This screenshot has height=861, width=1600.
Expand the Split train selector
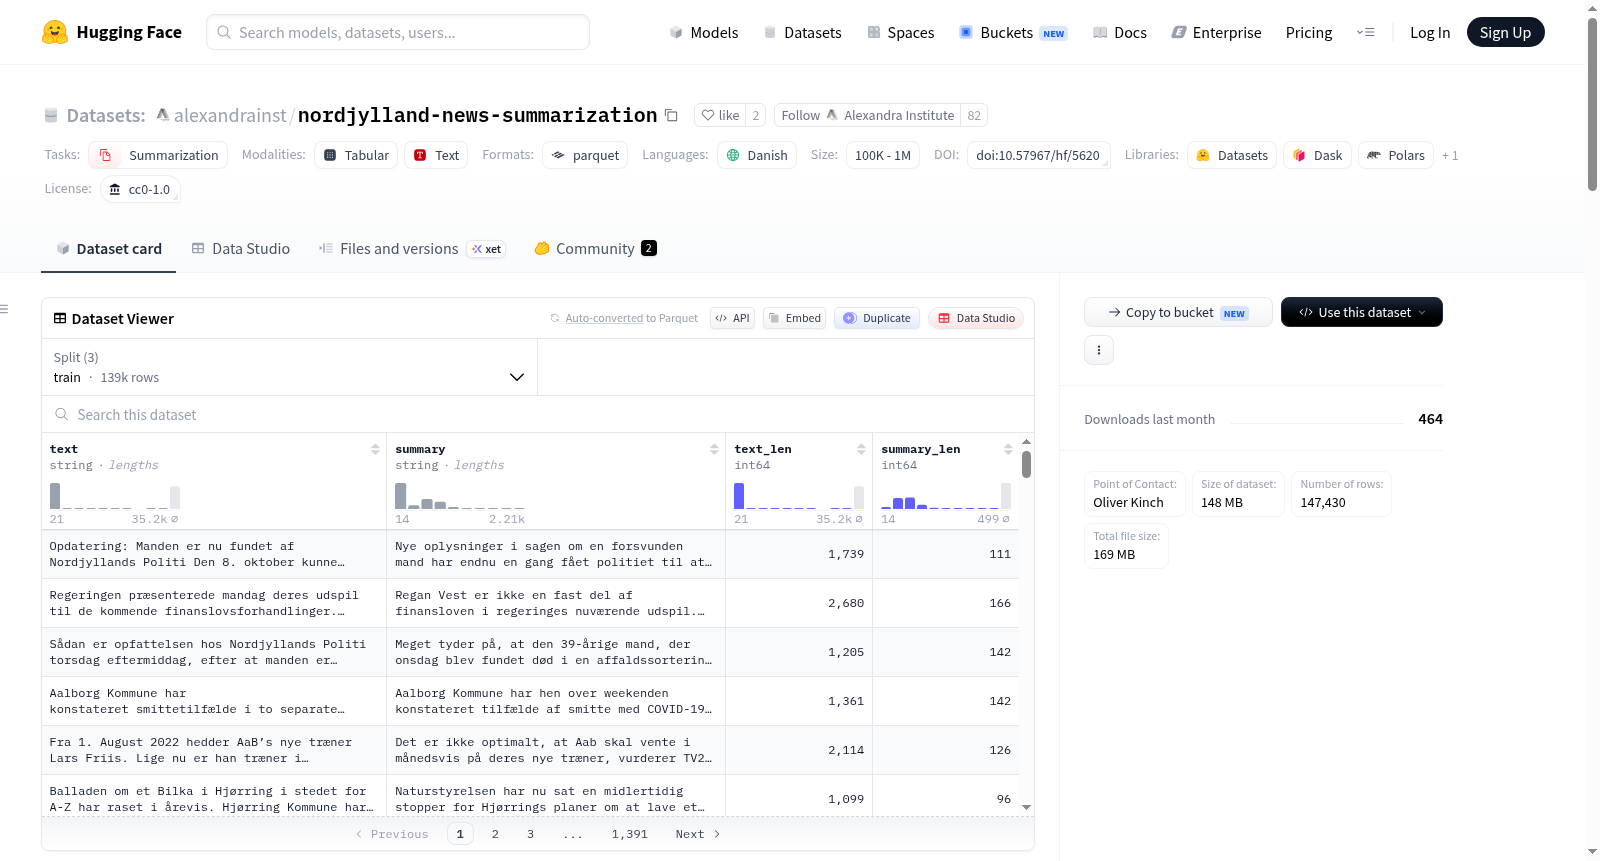(x=289, y=367)
